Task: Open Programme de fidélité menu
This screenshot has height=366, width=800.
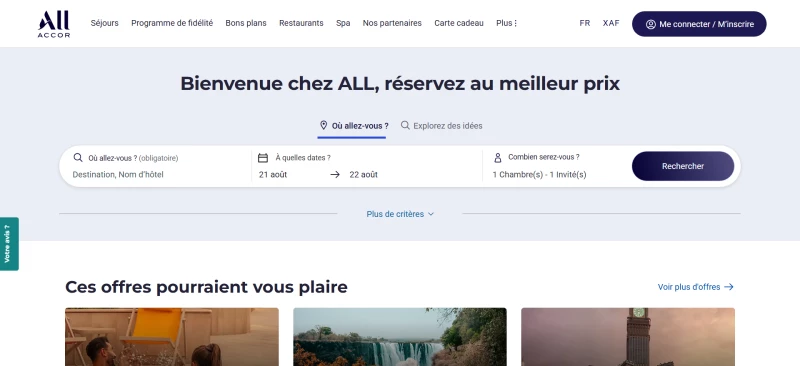Action: tap(172, 23)
